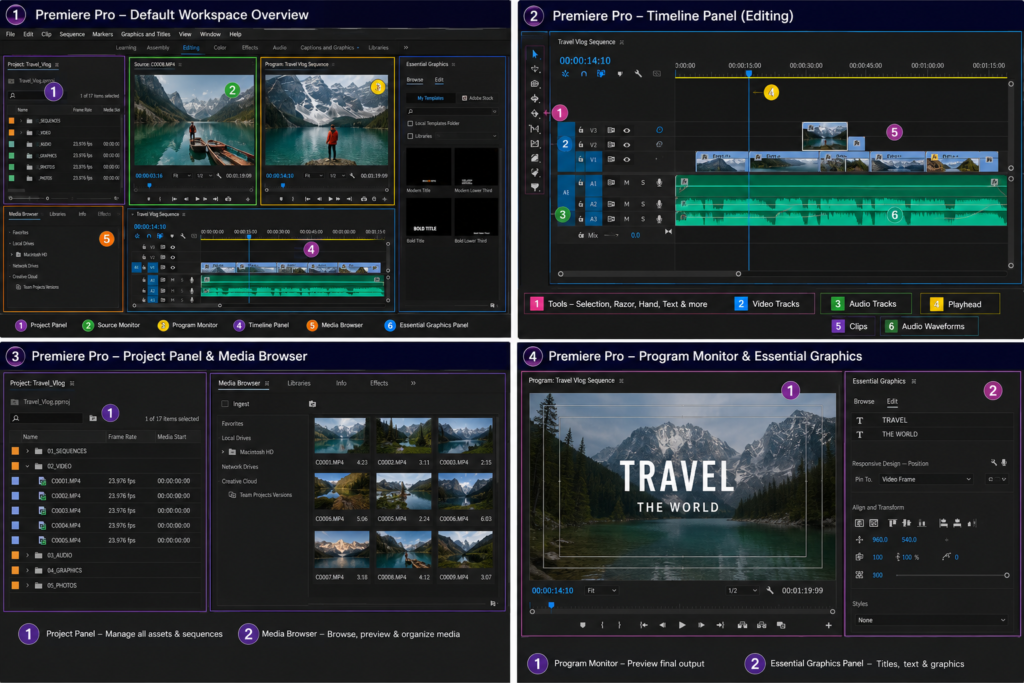
Task: Sort by the Frame Rate column in section 3
Action: point(122,437)
